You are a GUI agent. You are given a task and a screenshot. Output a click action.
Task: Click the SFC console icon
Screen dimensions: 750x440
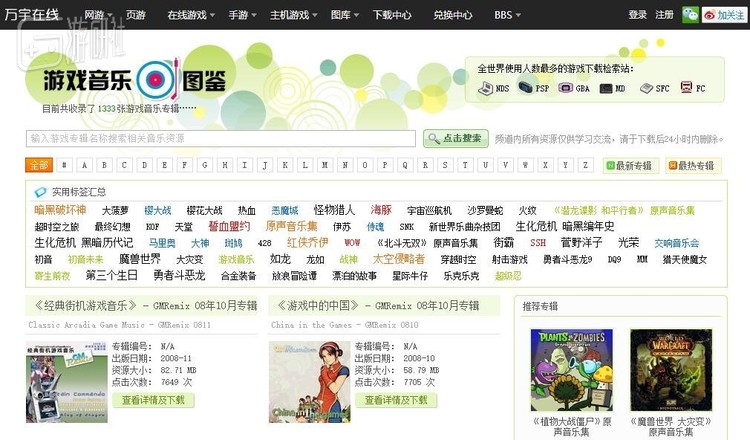tap(647, 88)
